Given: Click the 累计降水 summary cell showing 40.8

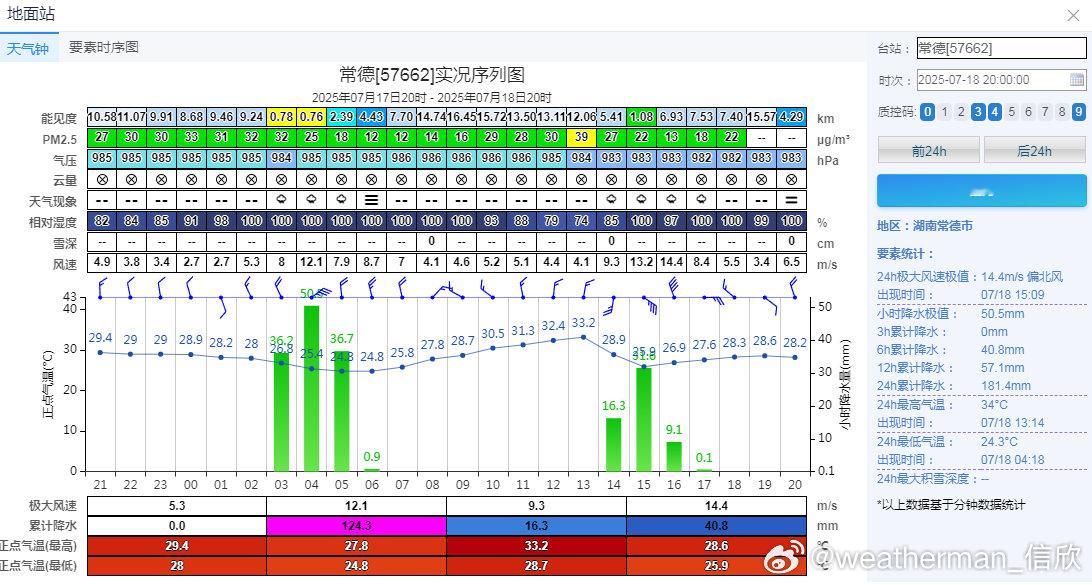Looking at the screenshot, I should (717, 526).
